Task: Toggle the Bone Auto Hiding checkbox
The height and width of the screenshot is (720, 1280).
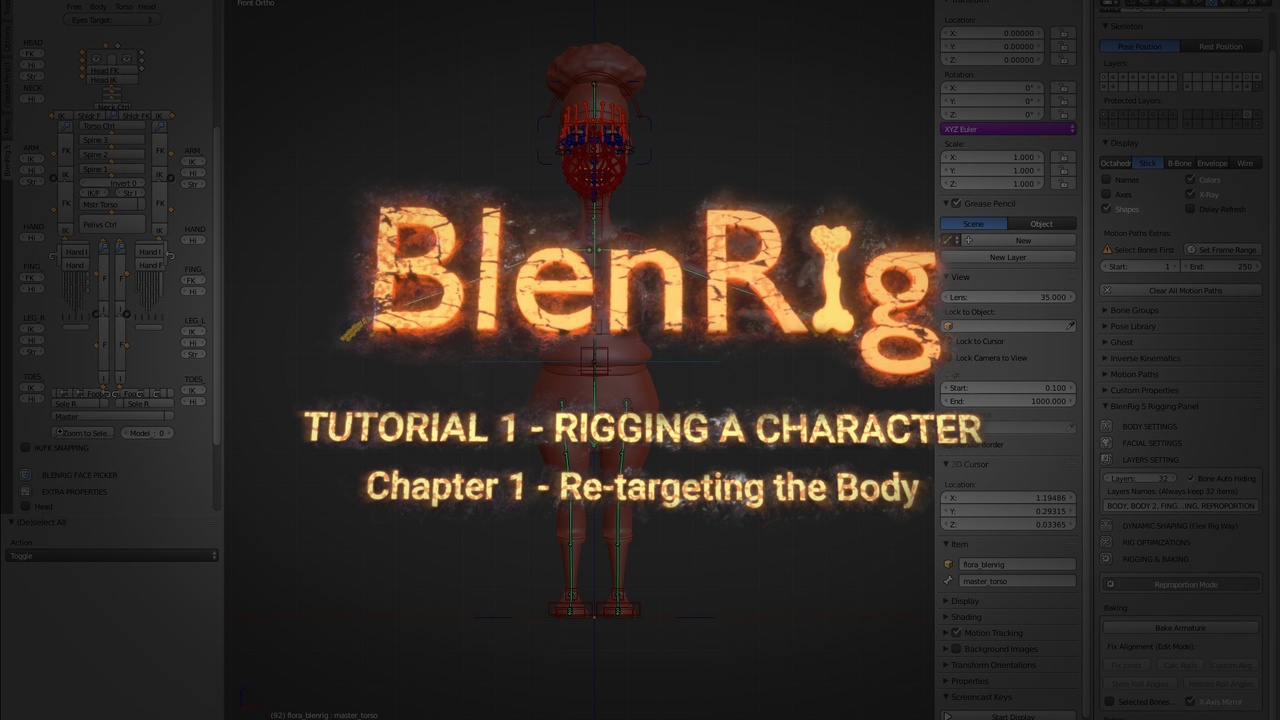Action: (x=1190, y=479)
